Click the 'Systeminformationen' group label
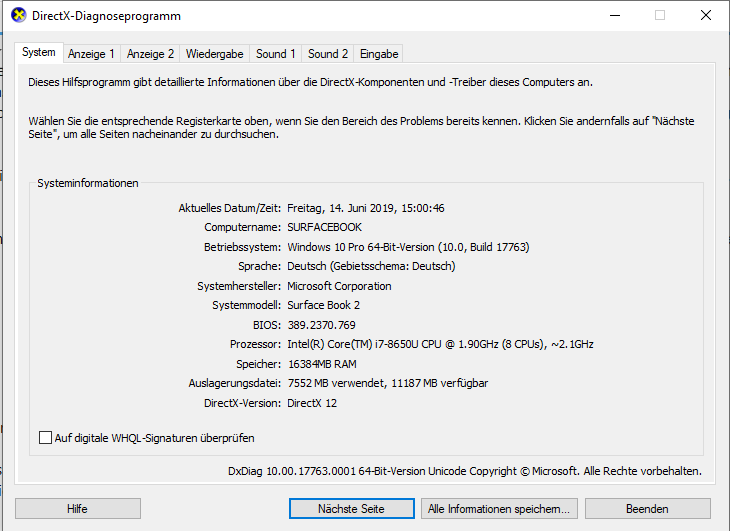Viewport: 730px width, 531px height. (88, 183)
